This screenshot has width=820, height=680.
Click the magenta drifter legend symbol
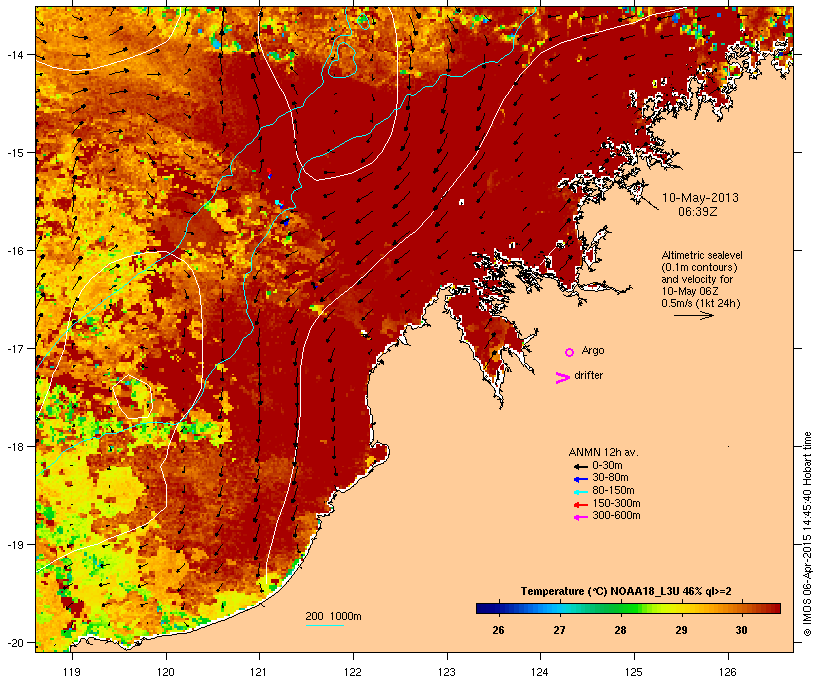click(563, 378)
